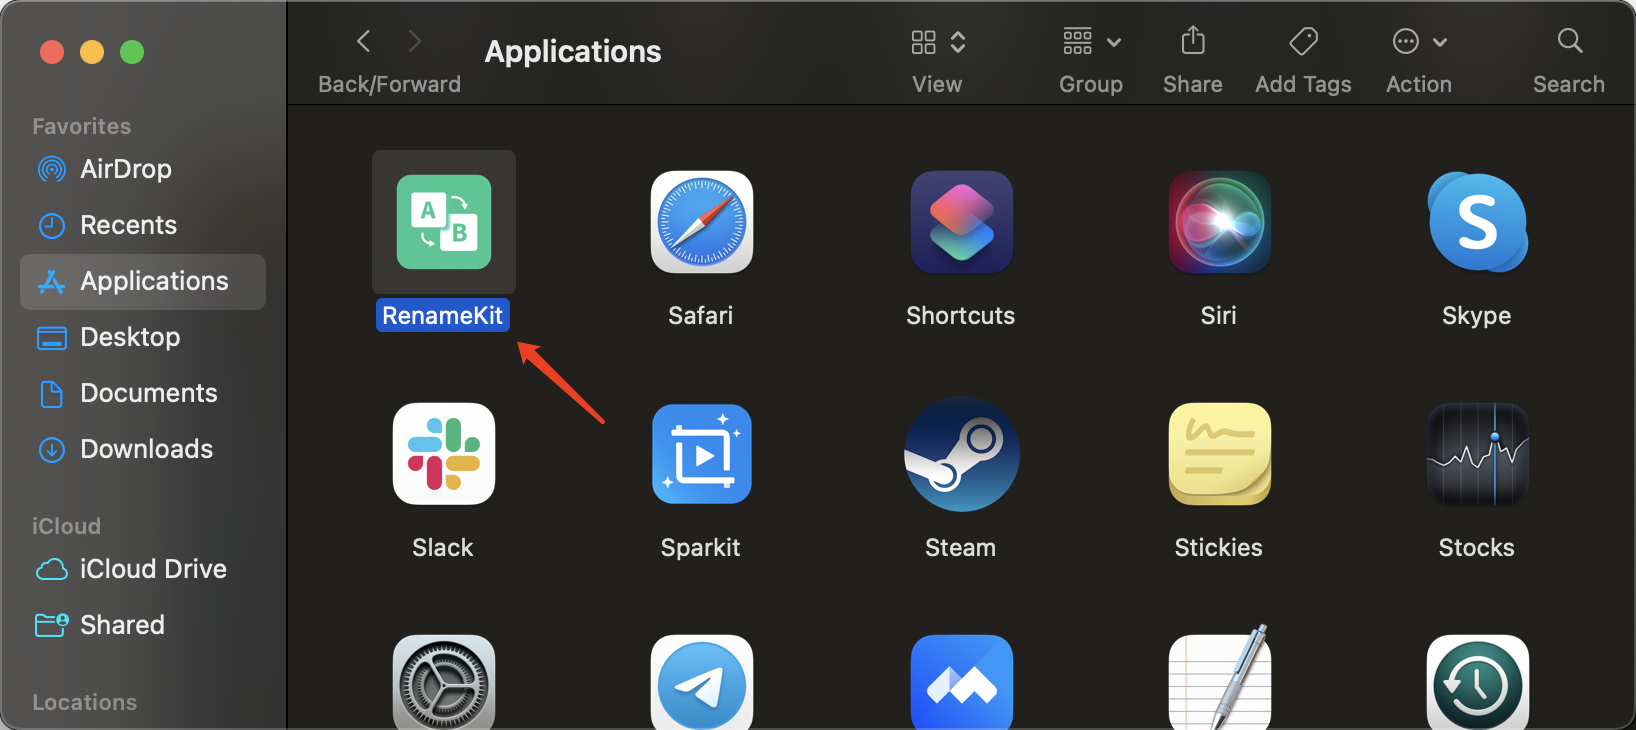Open the View icon grid switcher

pos(938,41)
